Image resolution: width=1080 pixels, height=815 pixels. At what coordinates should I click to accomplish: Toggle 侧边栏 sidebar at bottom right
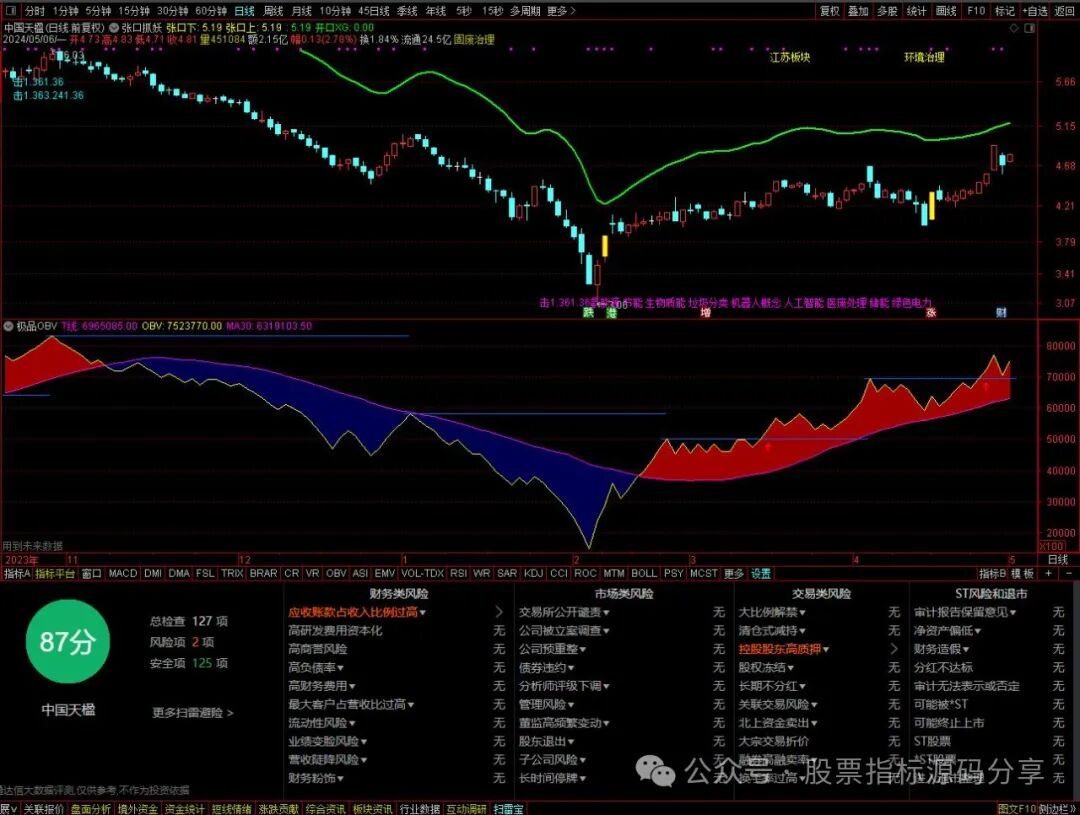(1057, 809)
